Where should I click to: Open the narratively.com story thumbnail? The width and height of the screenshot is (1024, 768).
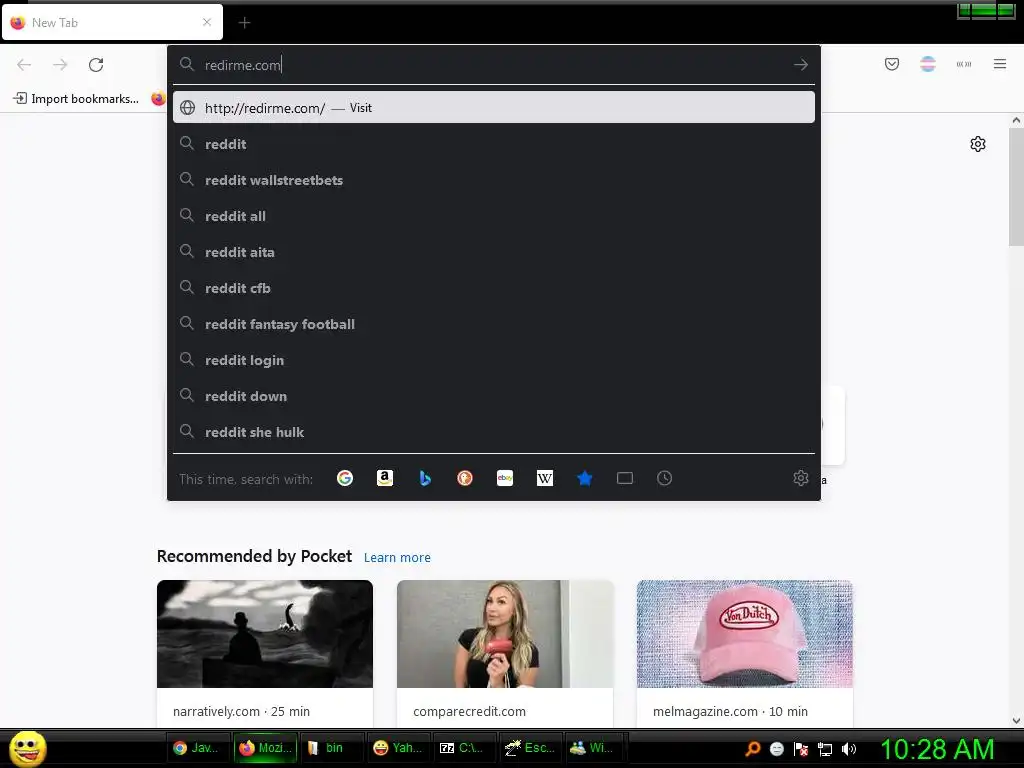pos(264,633)
